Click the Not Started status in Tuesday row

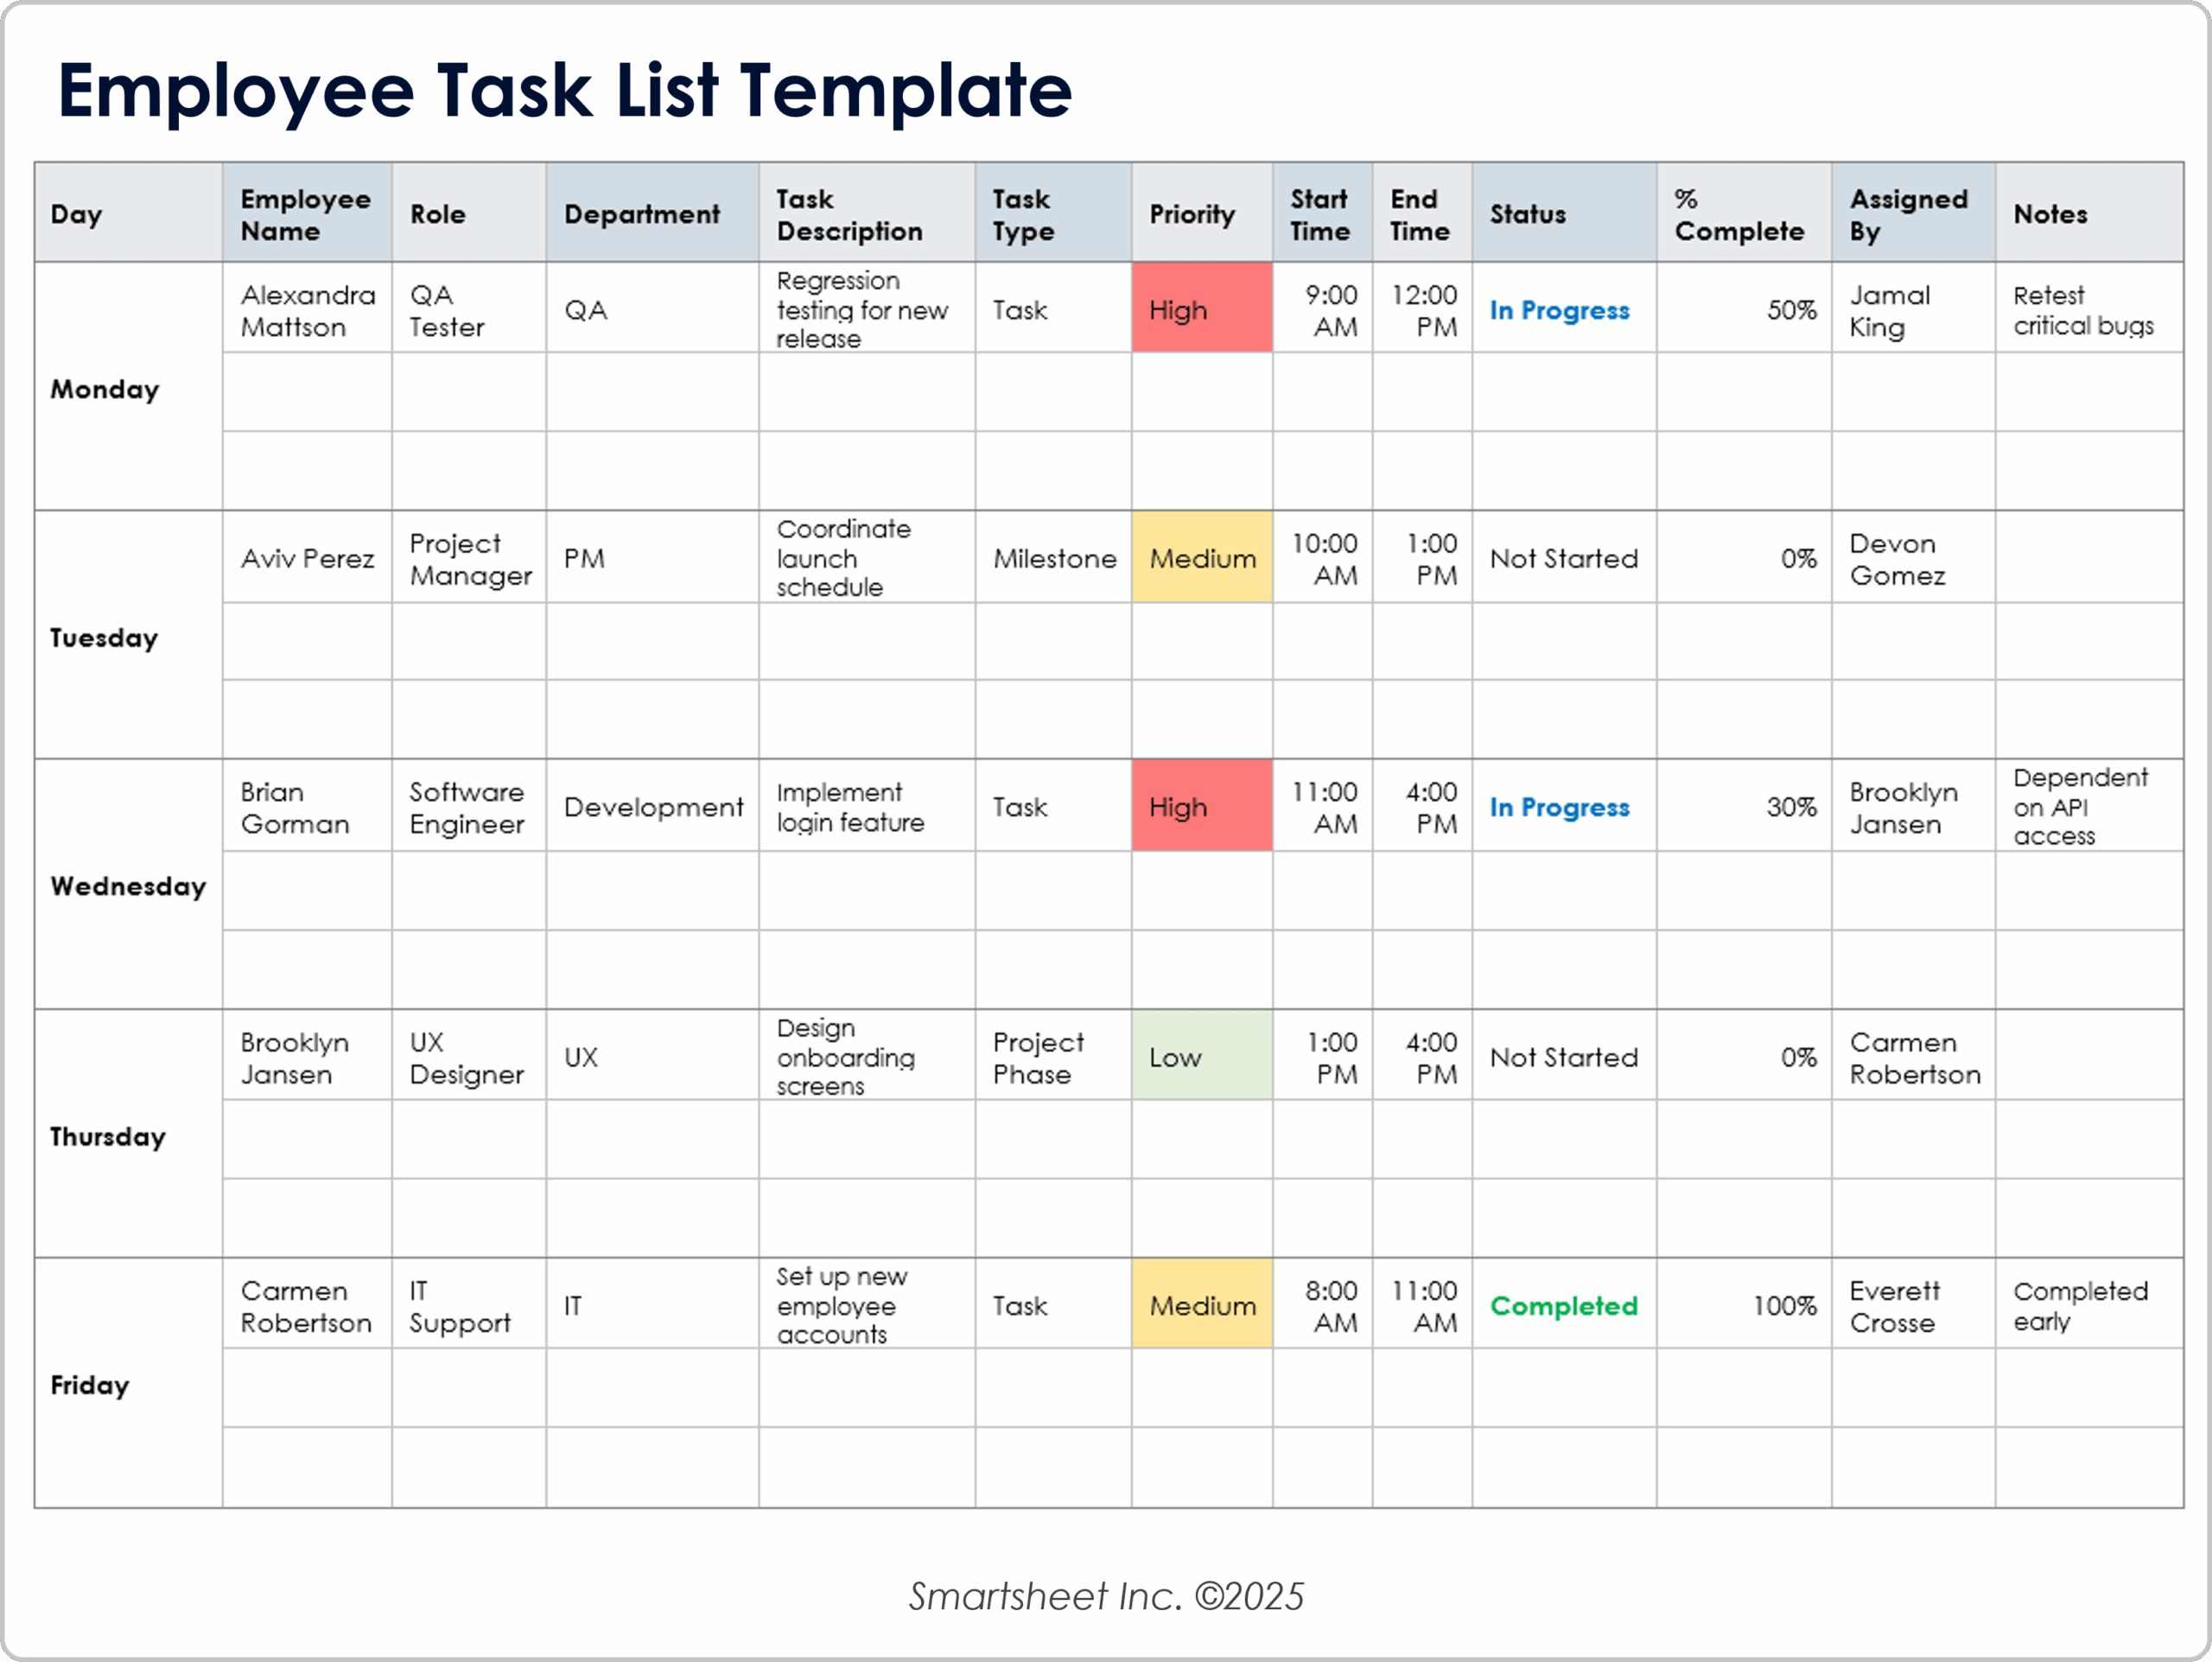point(1563,558)
